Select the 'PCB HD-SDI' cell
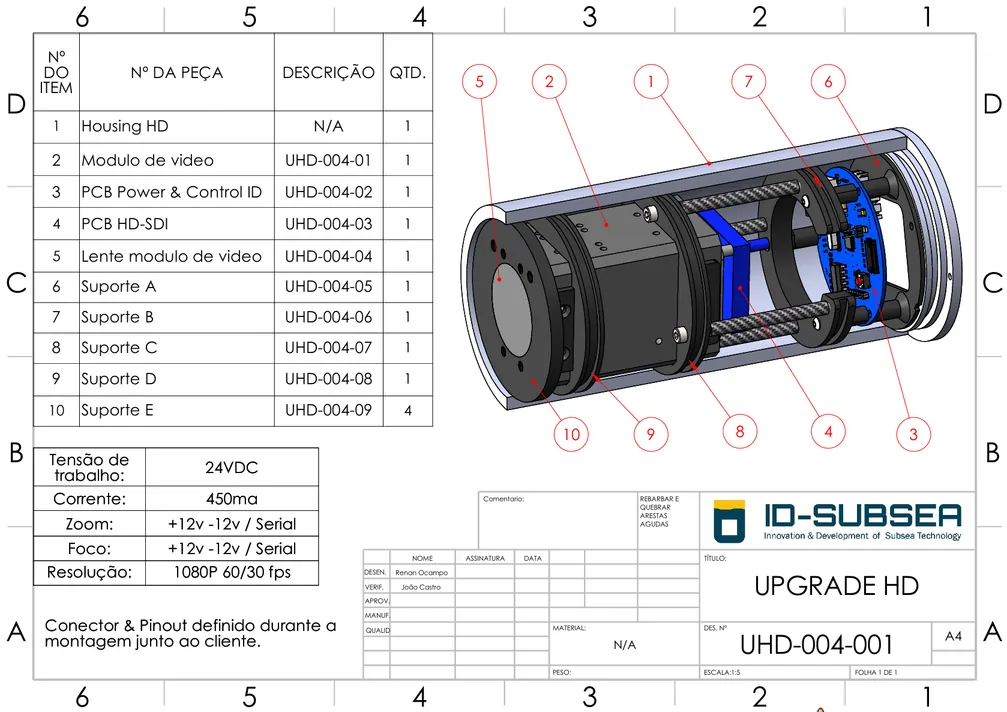Image resolution: width=1007 pixels, height=712 pixels. point(177,224)
